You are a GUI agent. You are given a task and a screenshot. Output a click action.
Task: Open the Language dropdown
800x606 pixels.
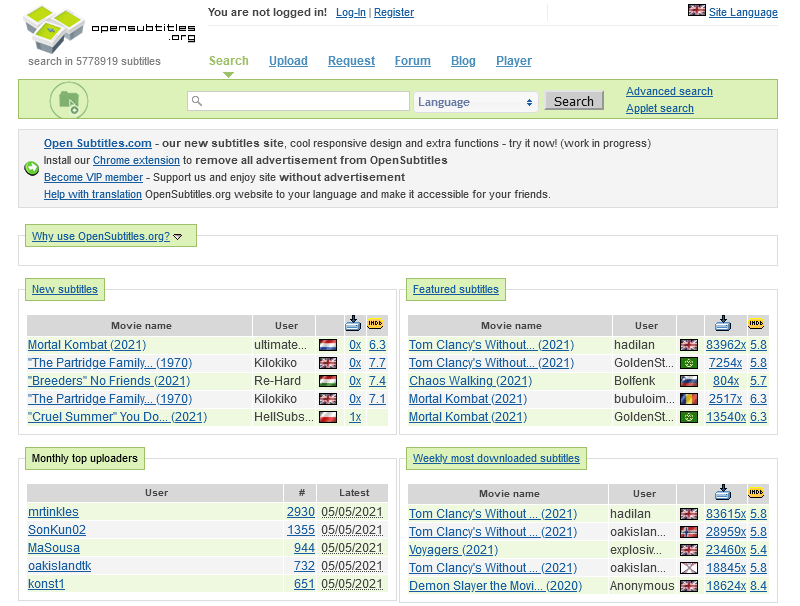[476, 102]
